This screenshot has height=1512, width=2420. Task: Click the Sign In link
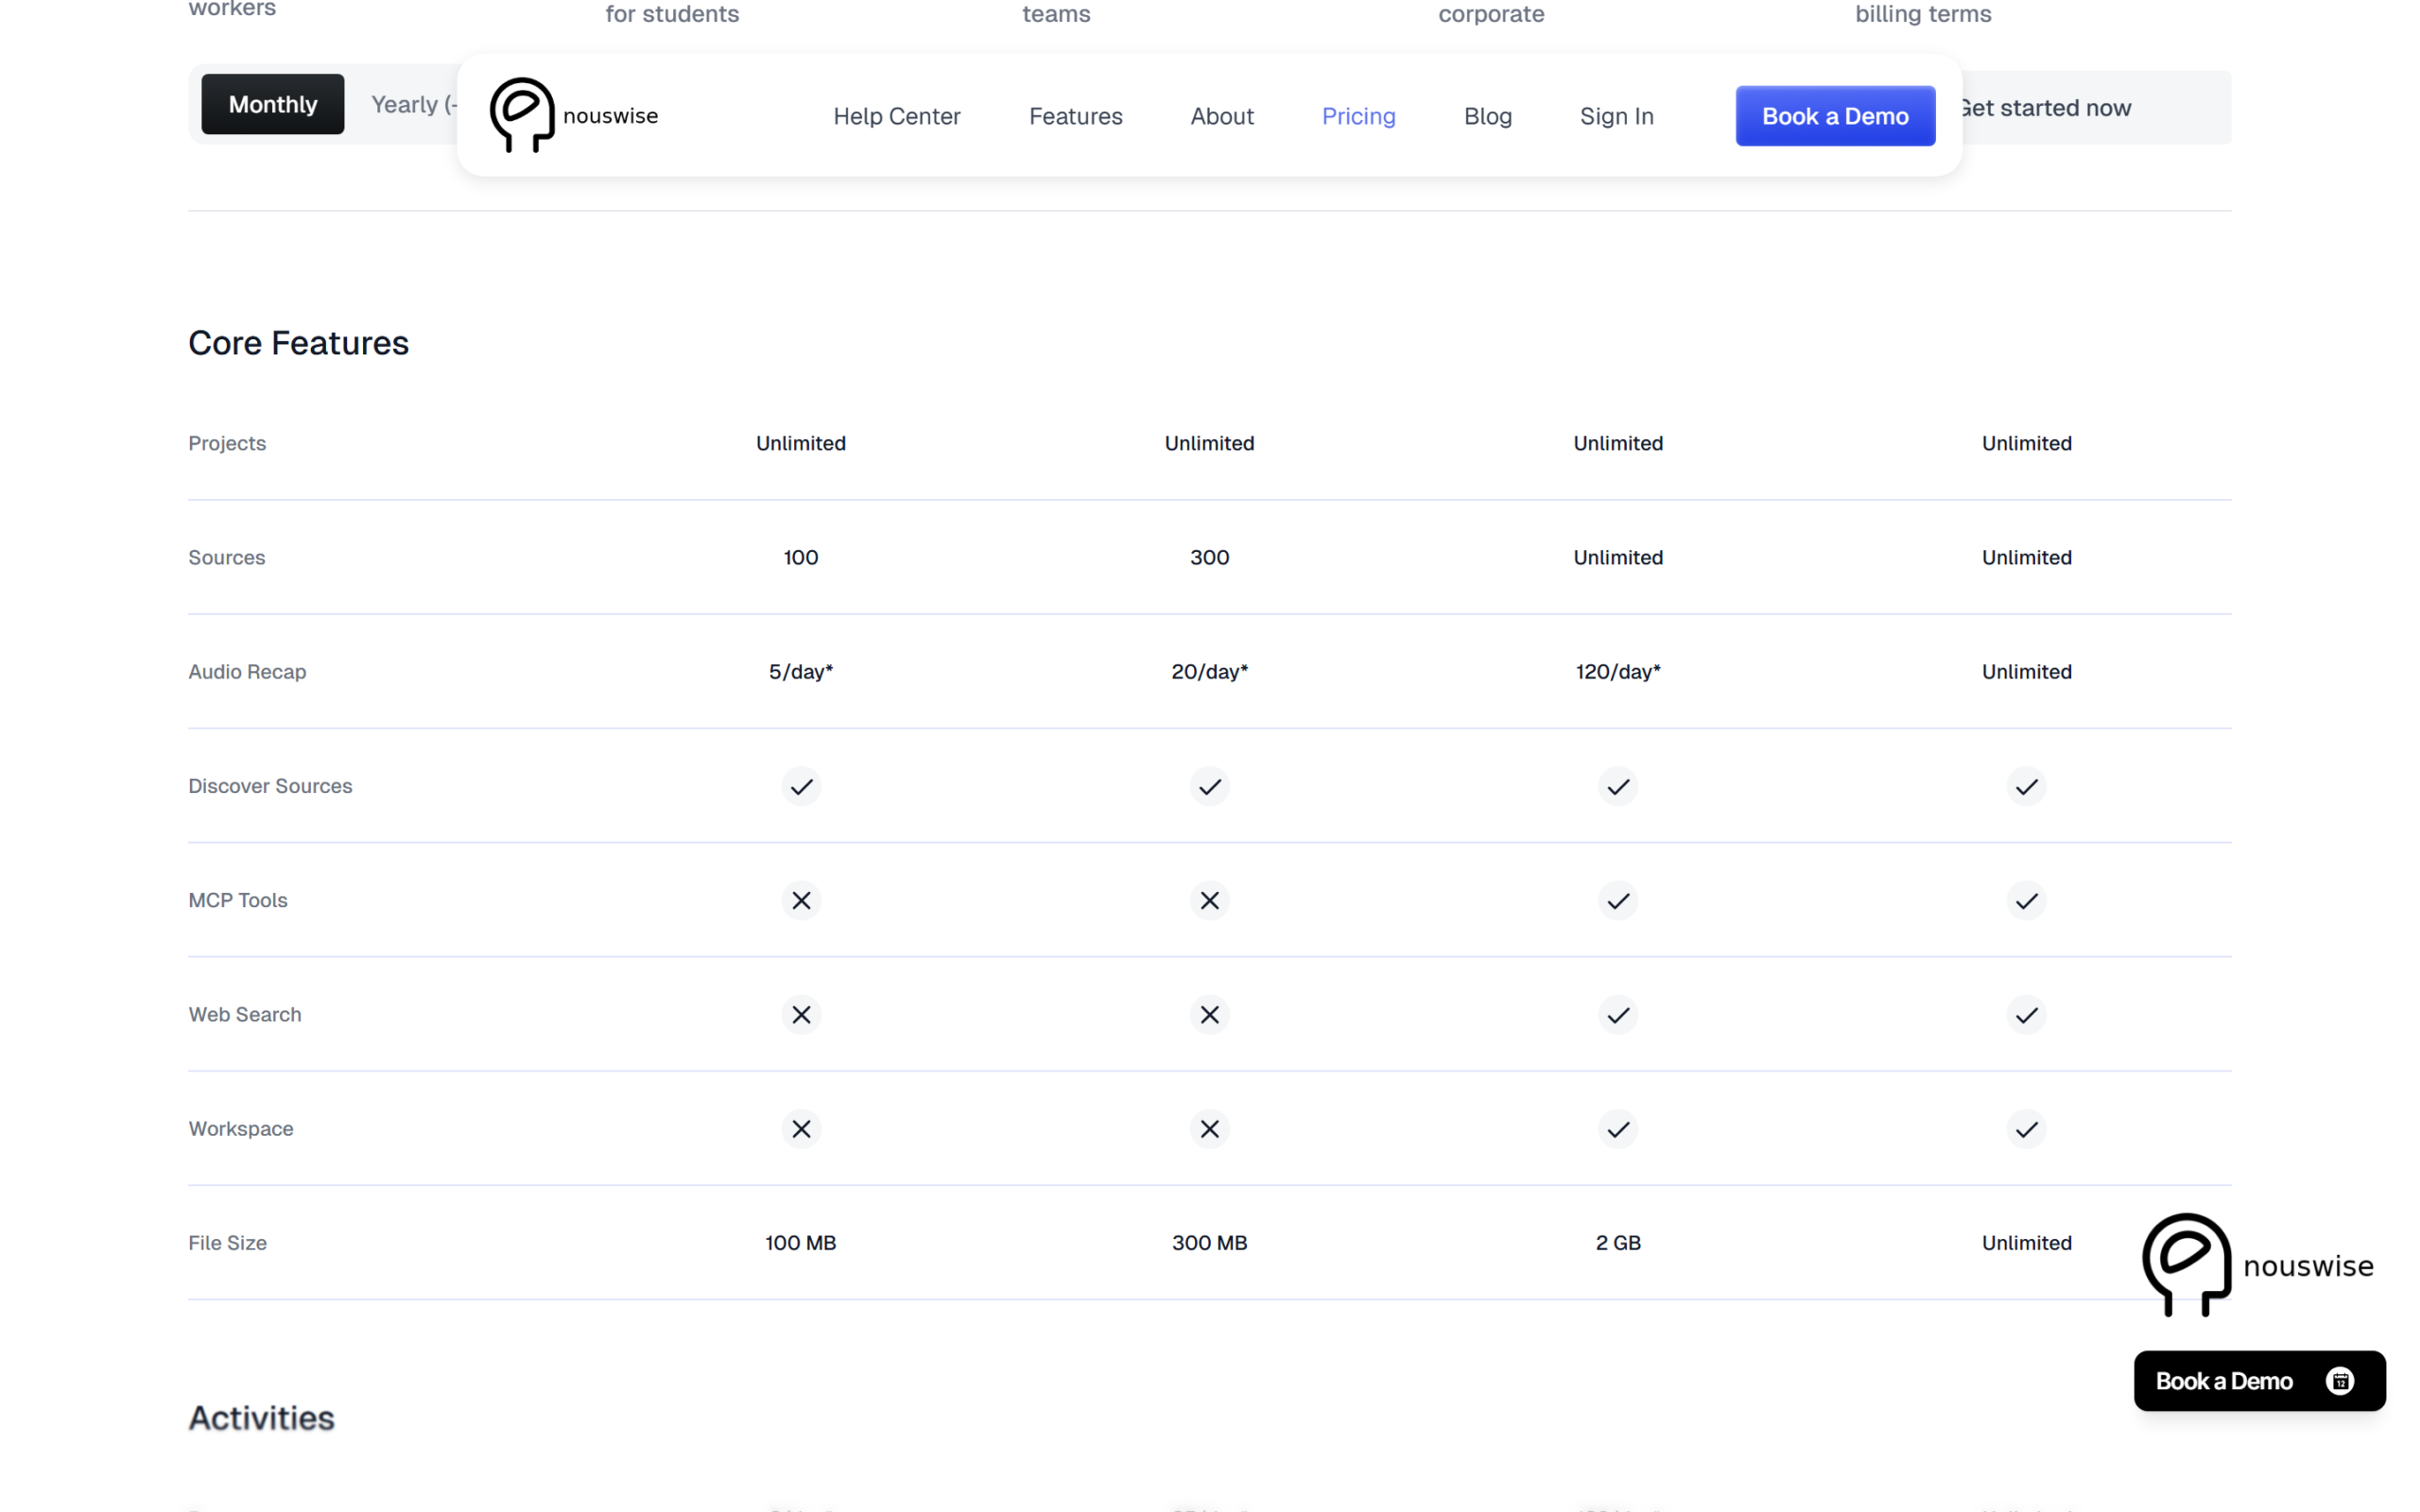pyautogui.click(x=1616, y=116)
